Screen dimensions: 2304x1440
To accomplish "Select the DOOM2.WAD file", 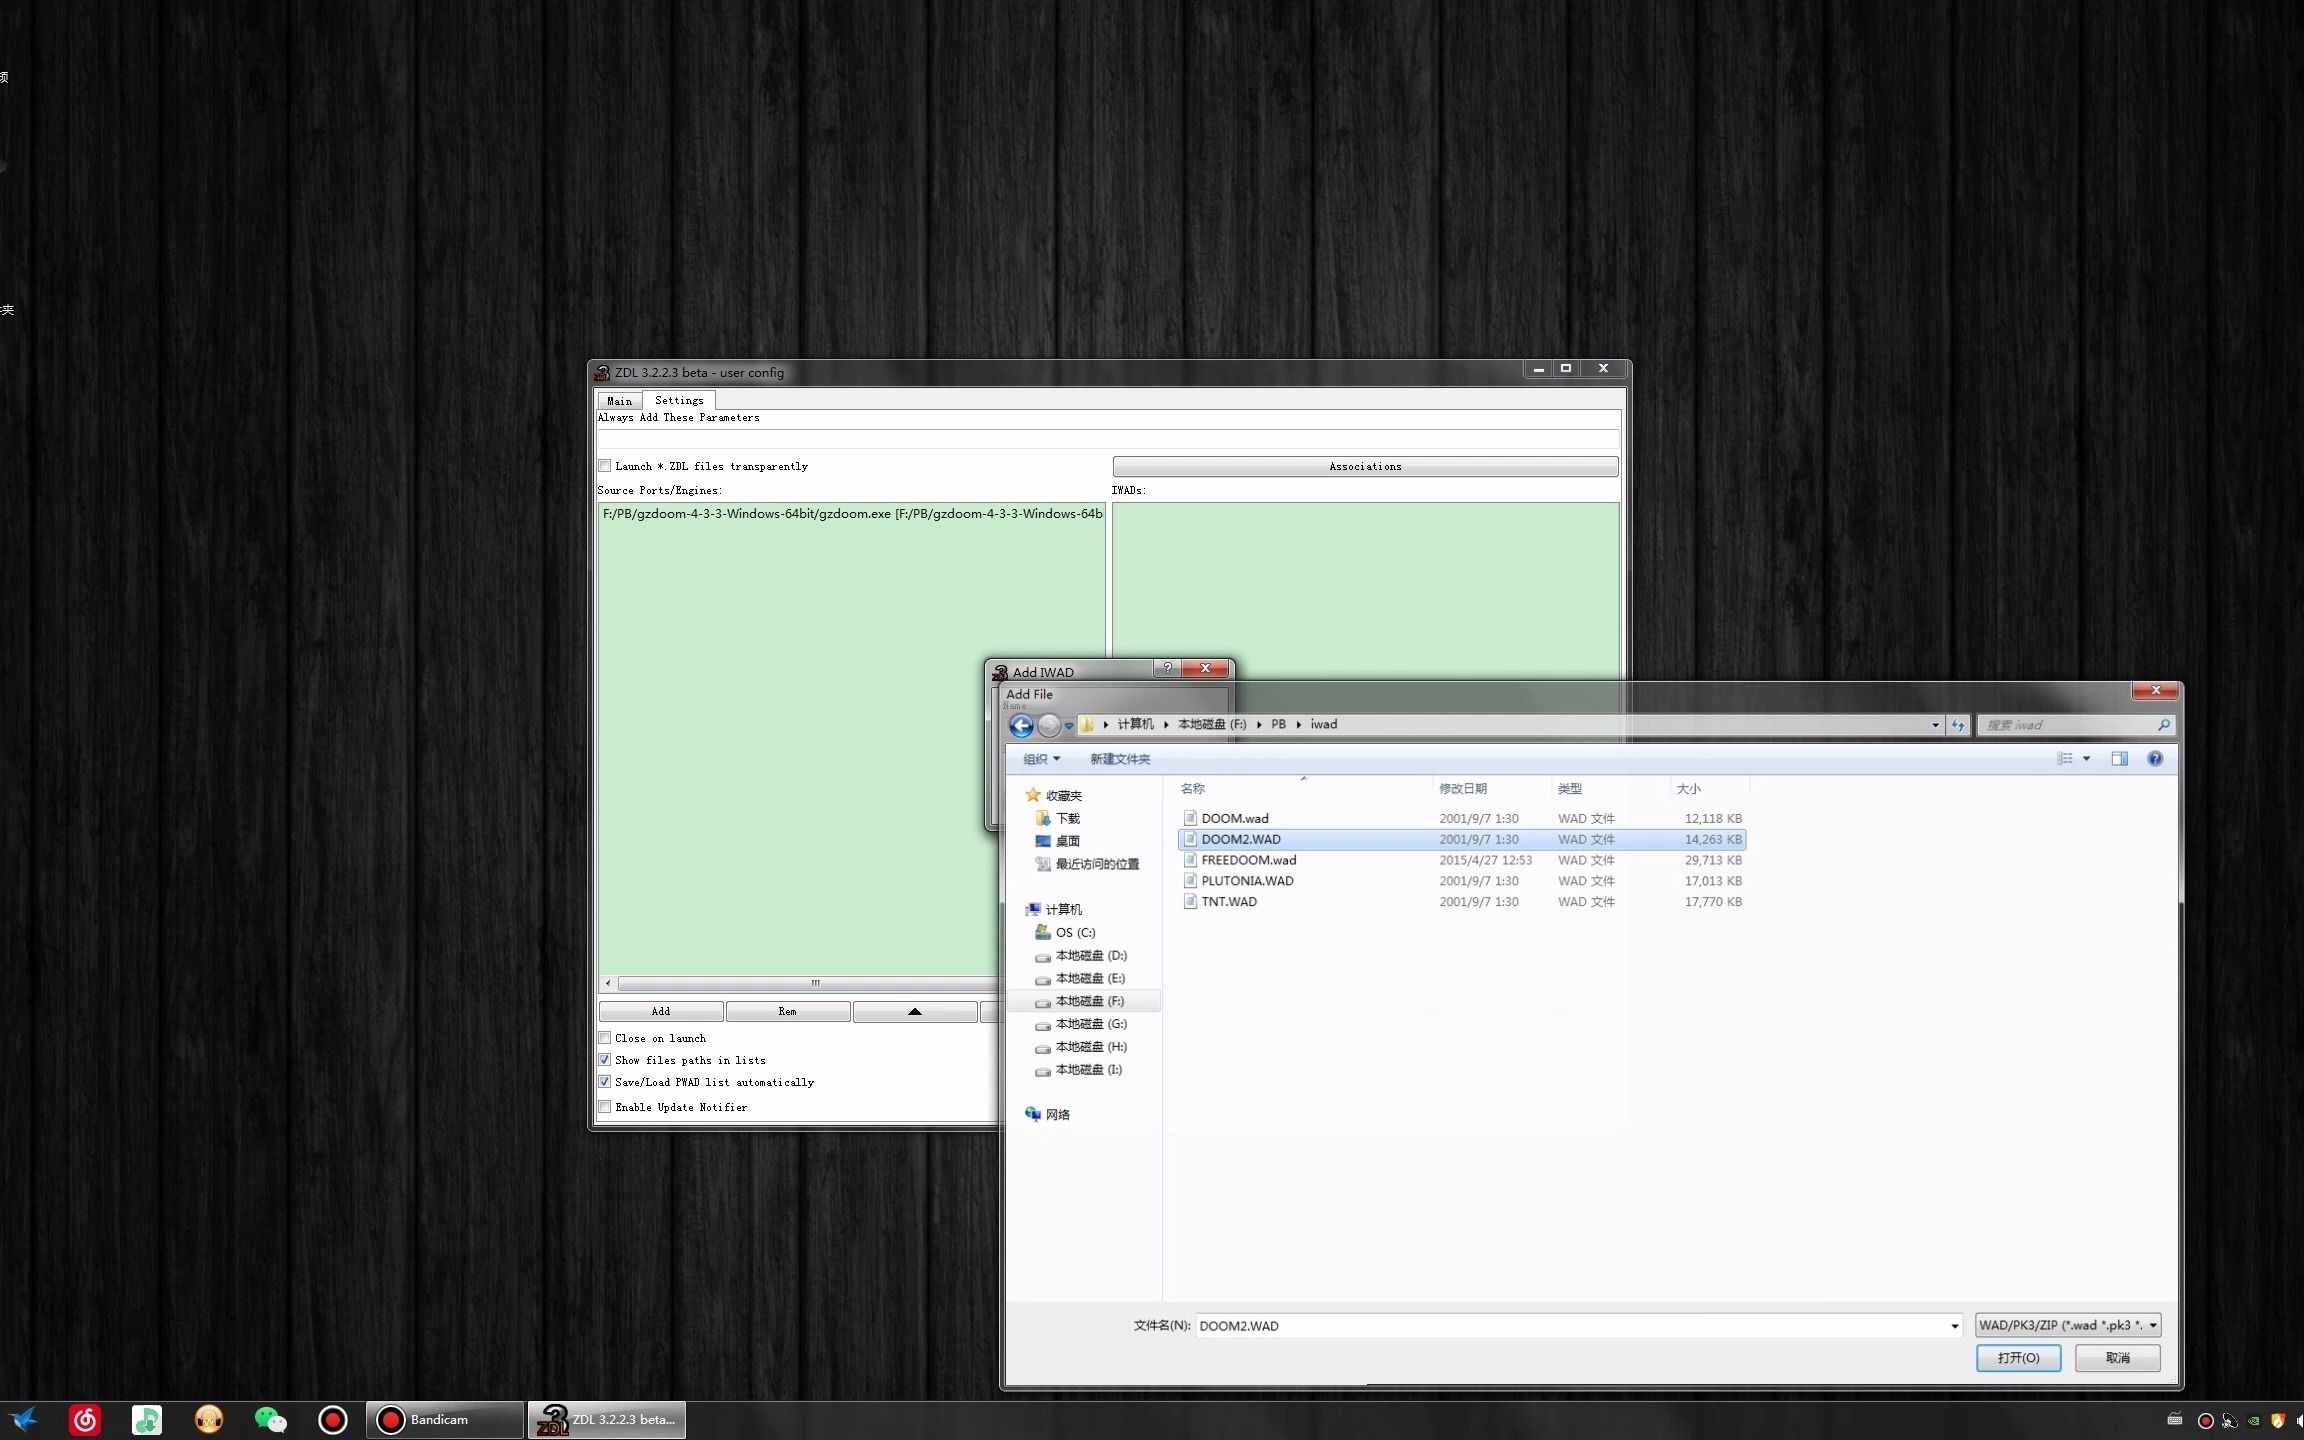I will (x=1462, y=839).
